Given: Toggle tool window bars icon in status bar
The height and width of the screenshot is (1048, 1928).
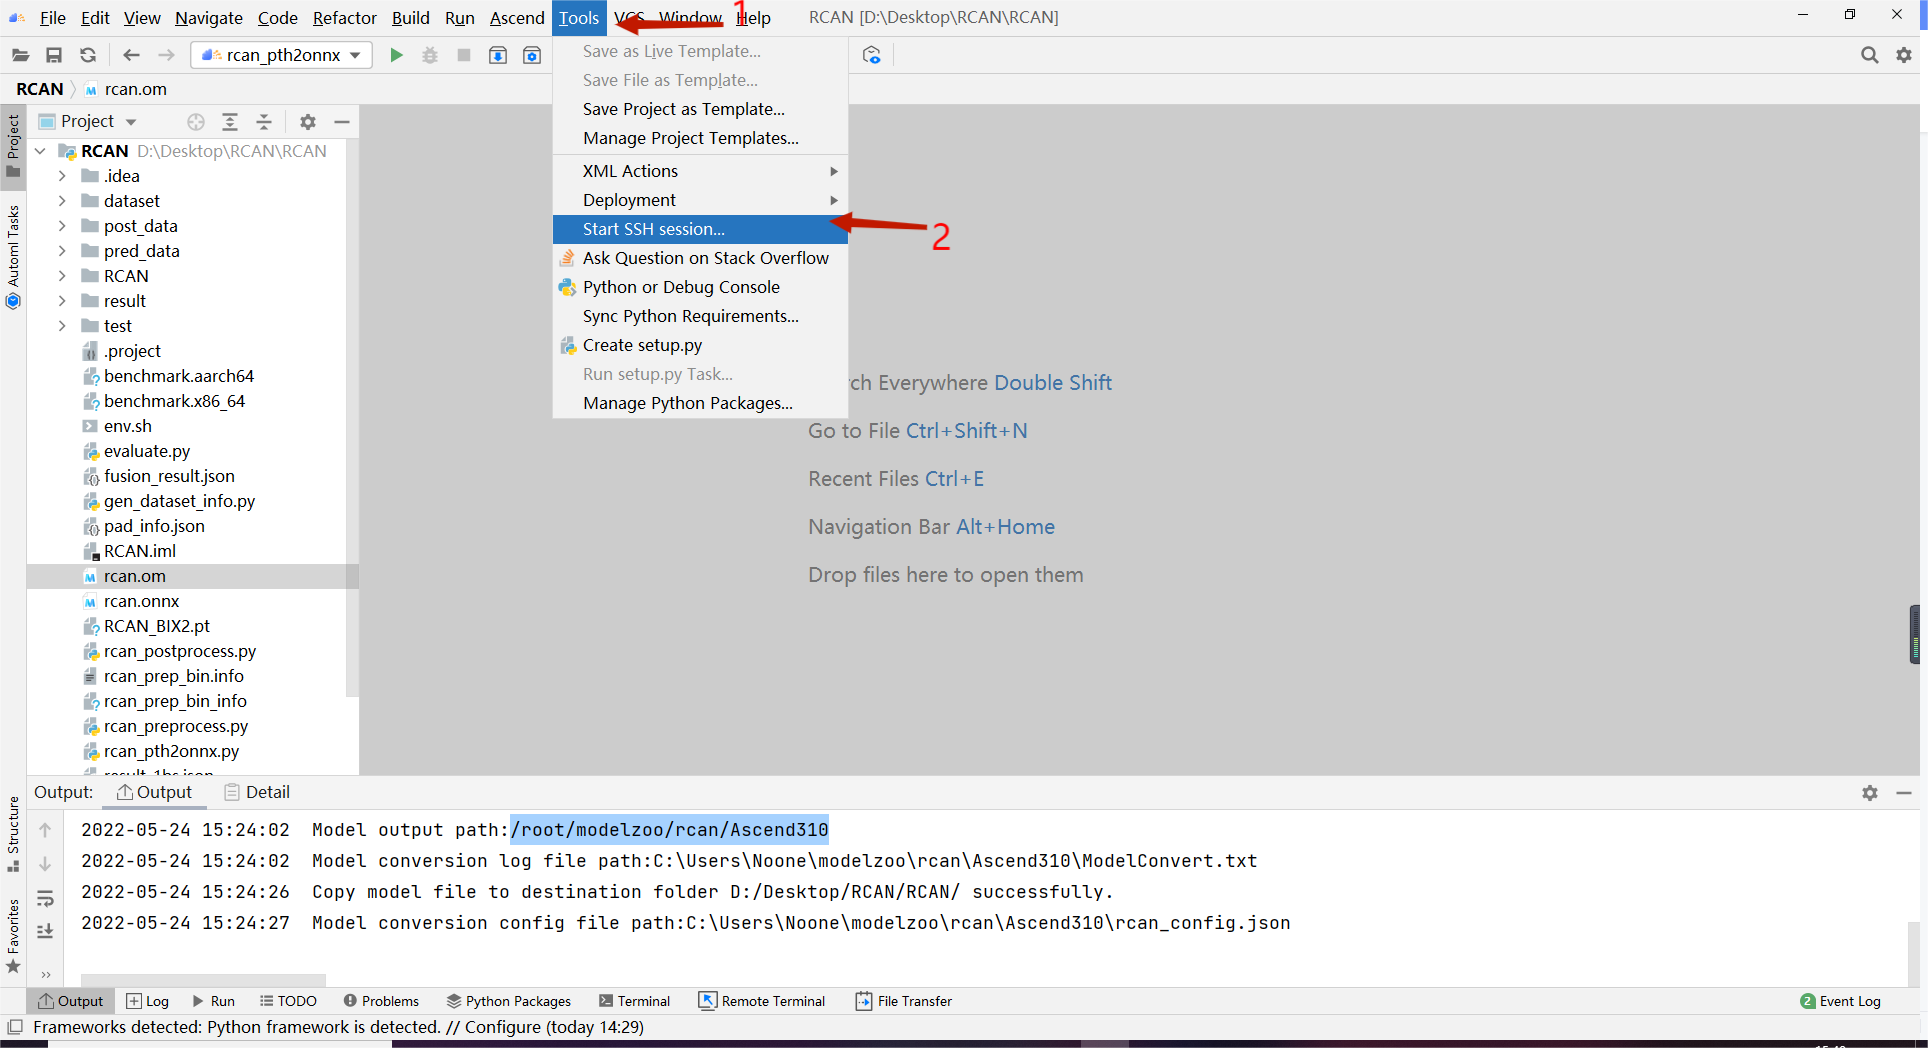Looking at the screenshot, I should coord(15,1027).
